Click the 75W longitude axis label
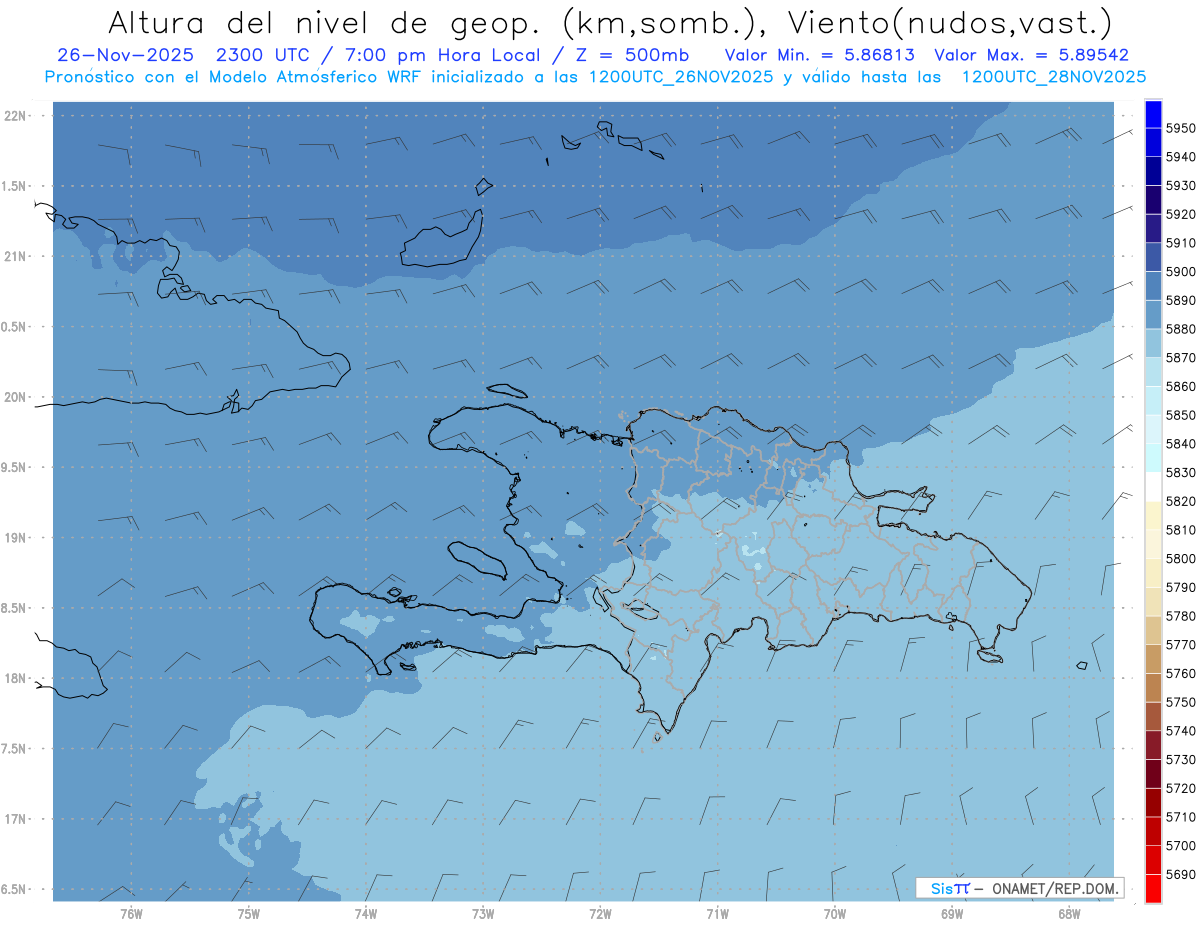The image size is (1200, 927). (x=248, y=913)
